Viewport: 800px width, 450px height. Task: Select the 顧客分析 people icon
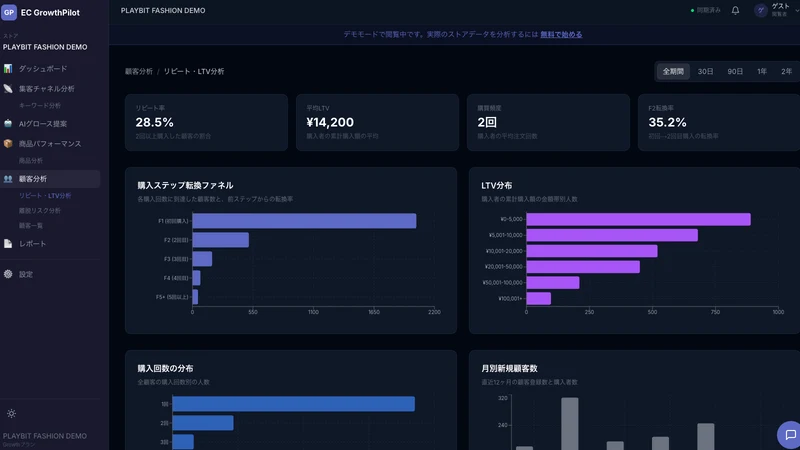coord(8,179)
